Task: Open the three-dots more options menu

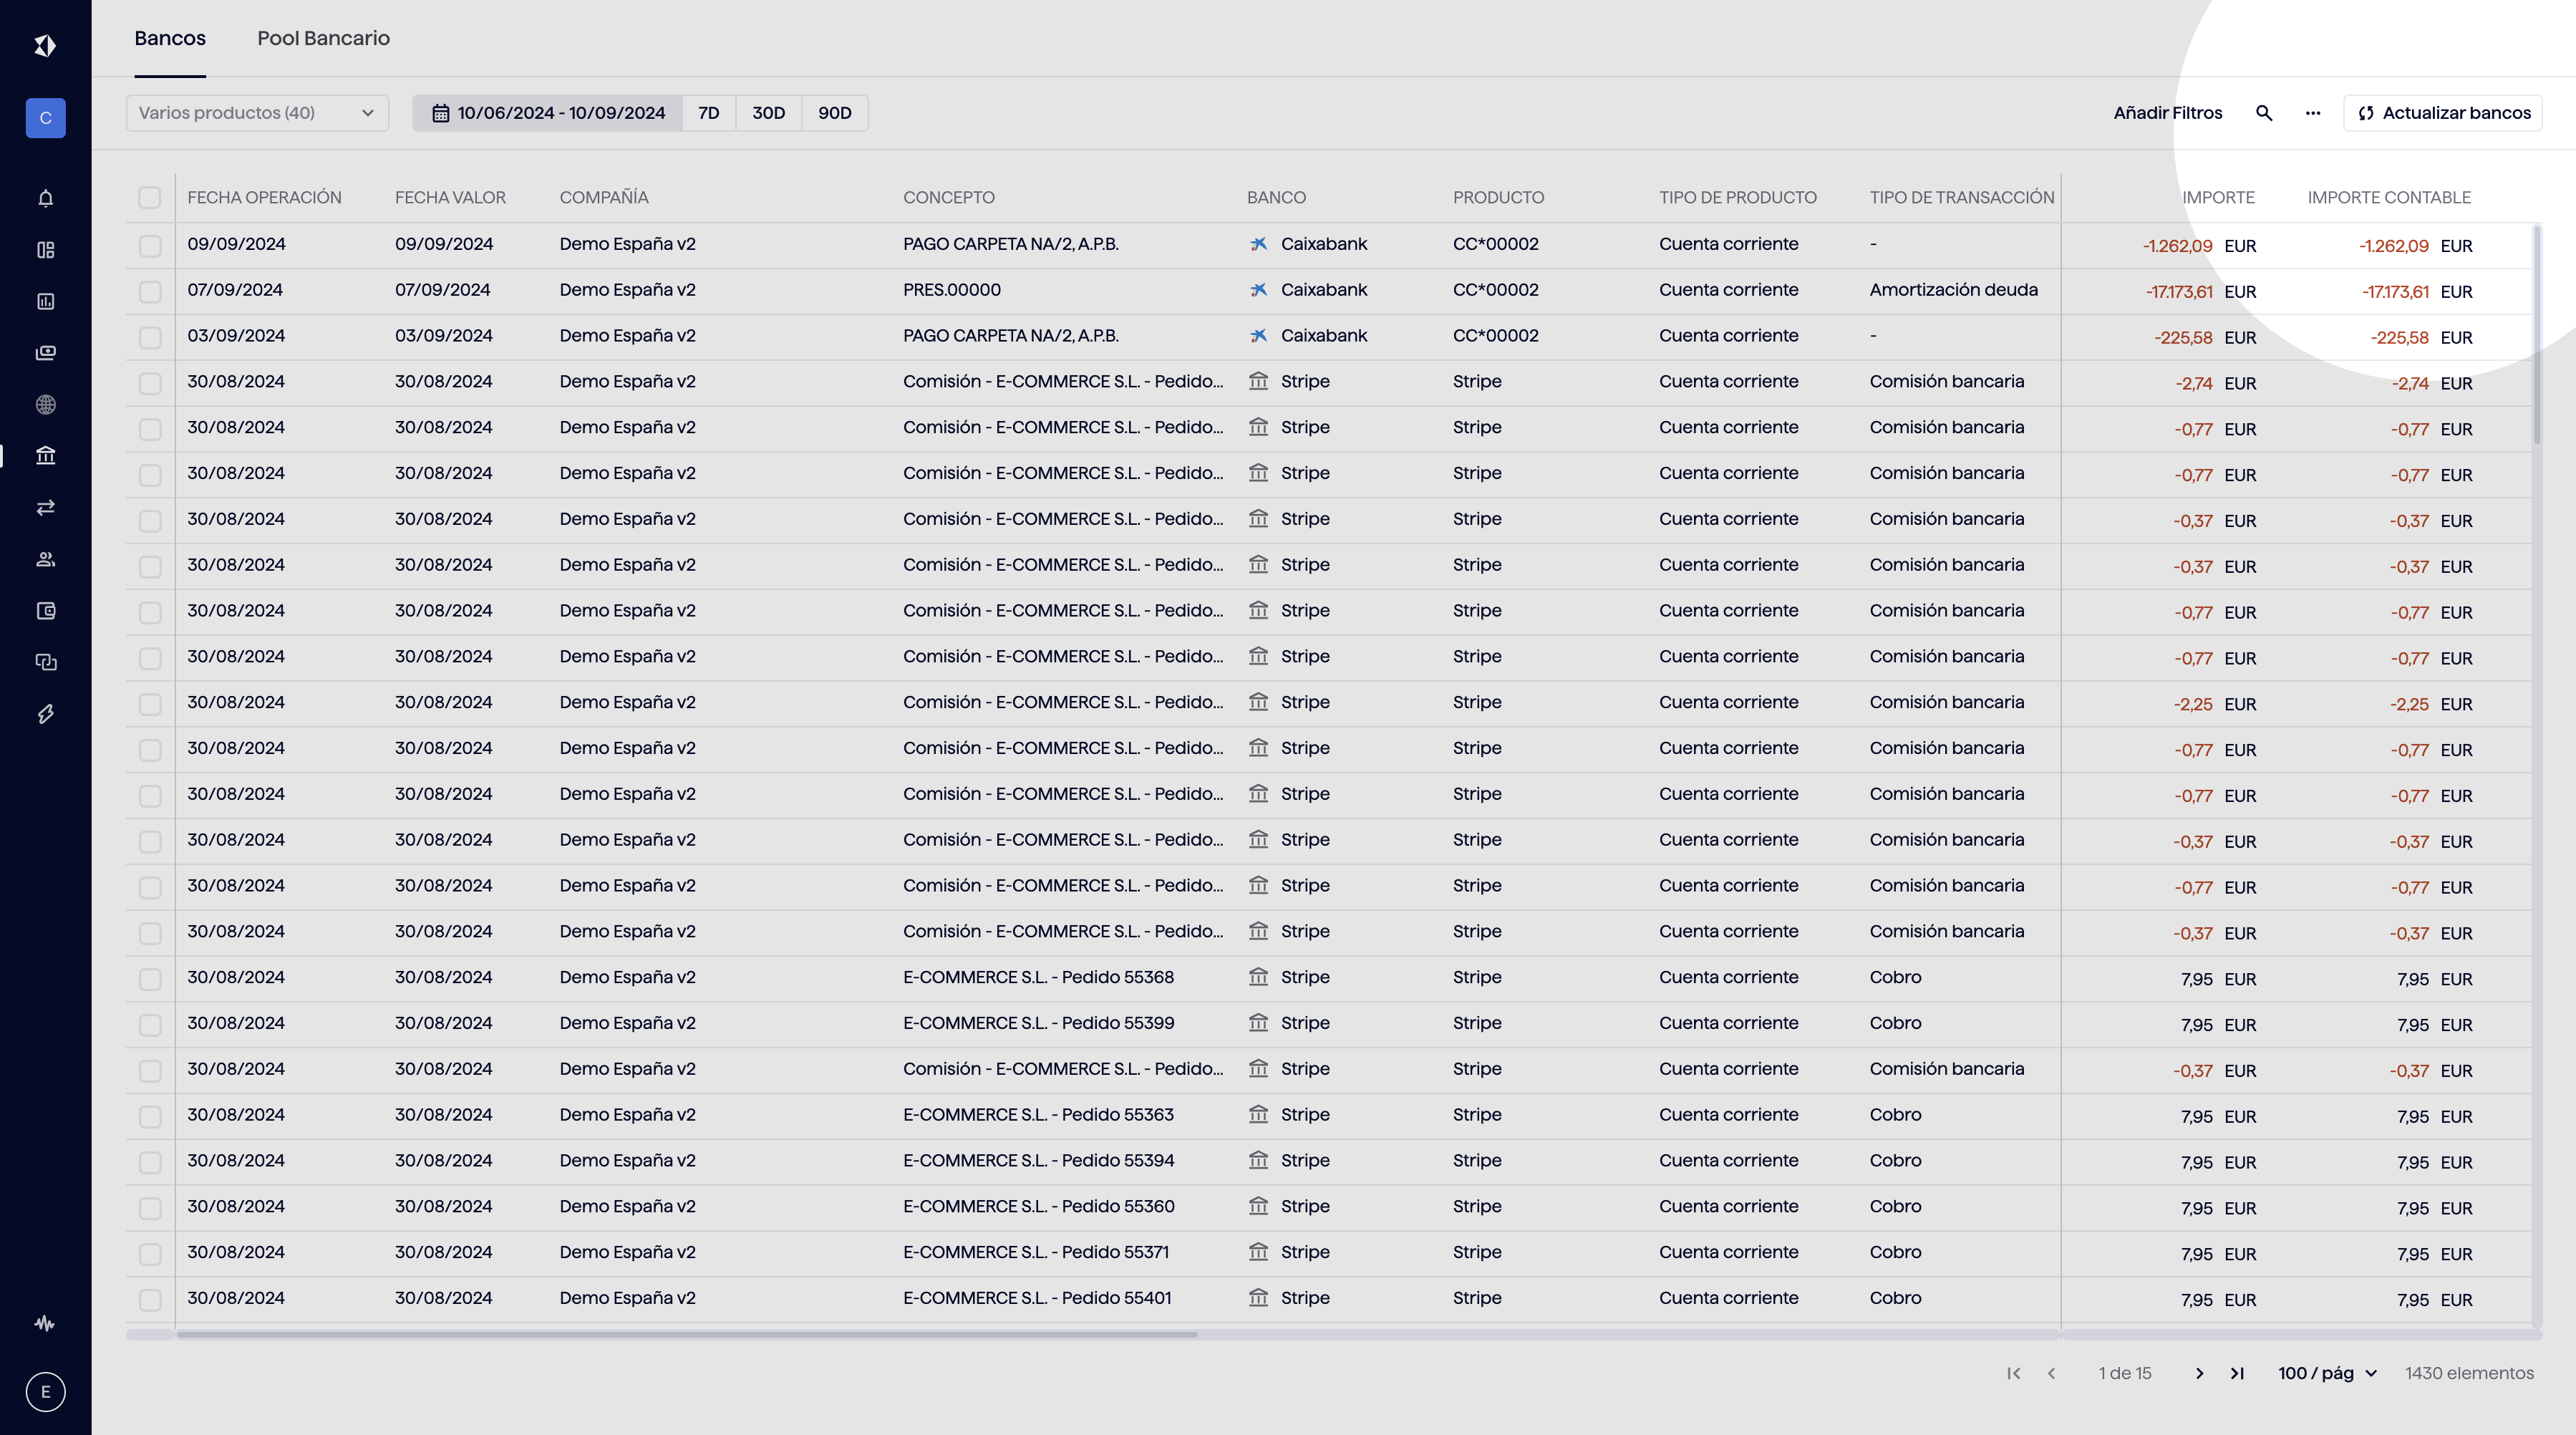Action: coord(2313,113)
